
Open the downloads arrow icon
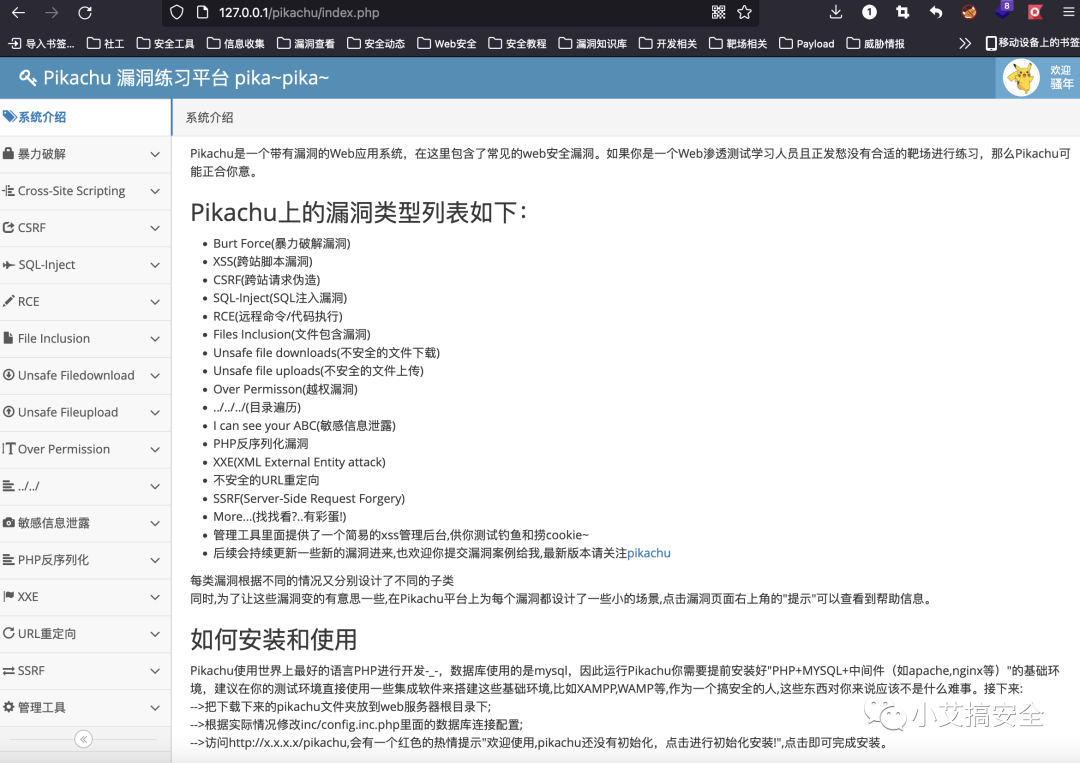[x=835, y=12]
